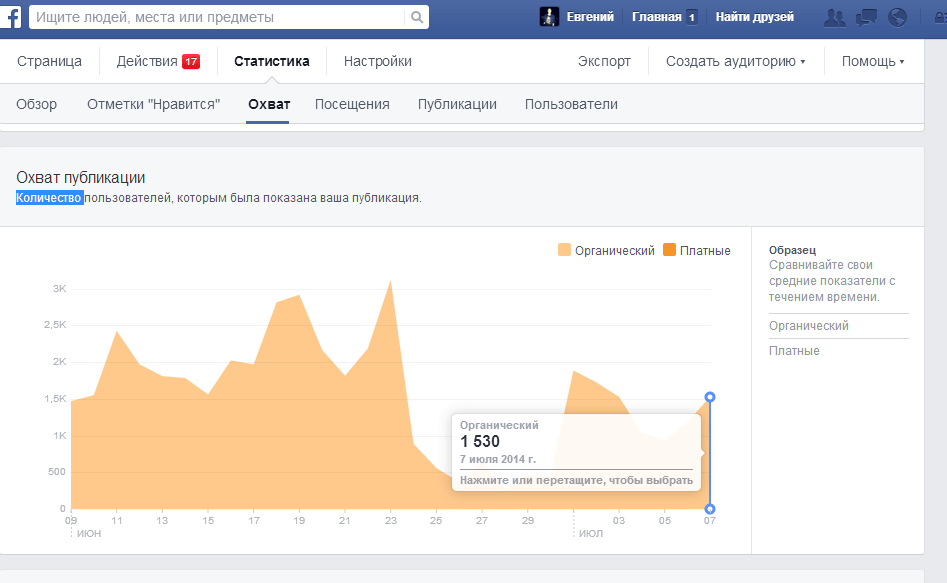Click the Экспорт button
The image size is (947, 583).
(604, 62)
